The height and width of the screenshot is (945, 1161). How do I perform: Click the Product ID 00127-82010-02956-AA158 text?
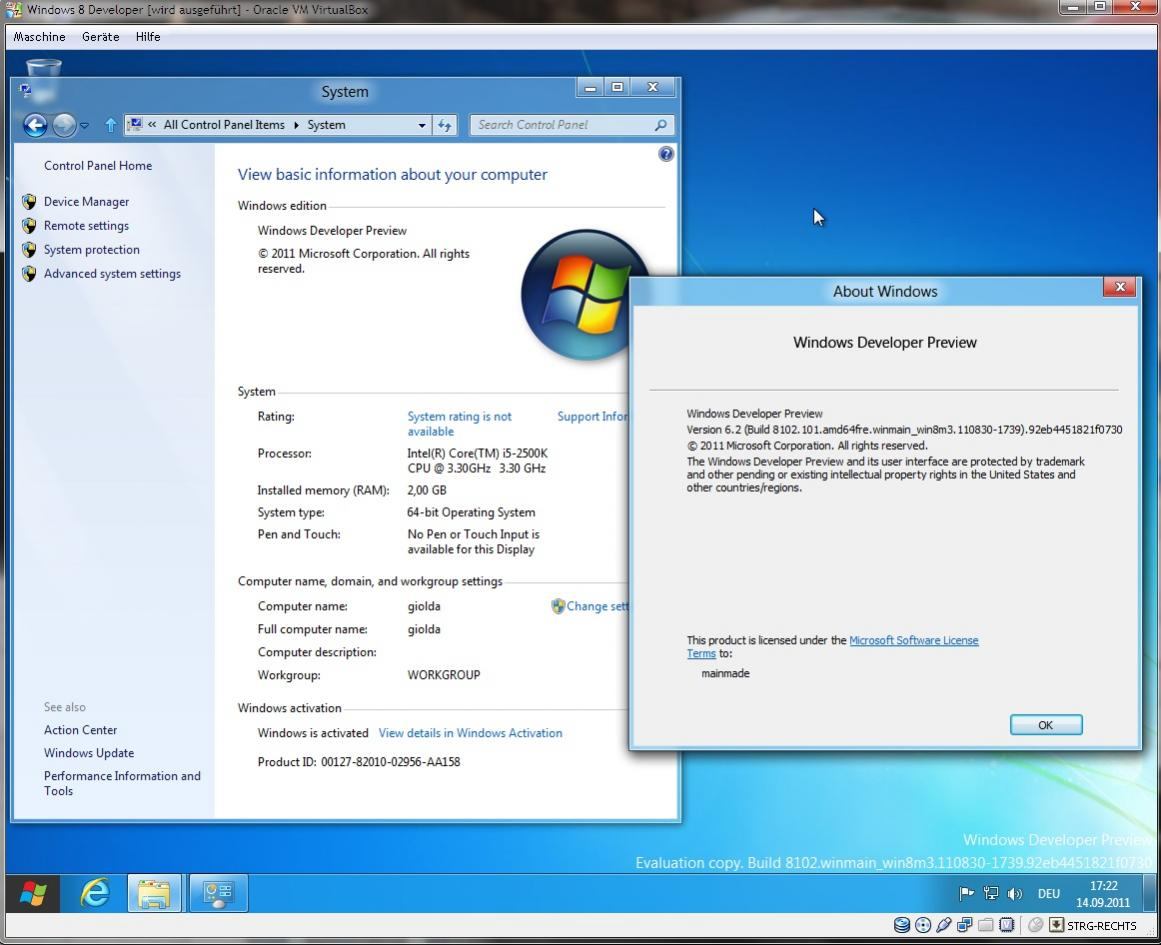click(x=359, y=761)
